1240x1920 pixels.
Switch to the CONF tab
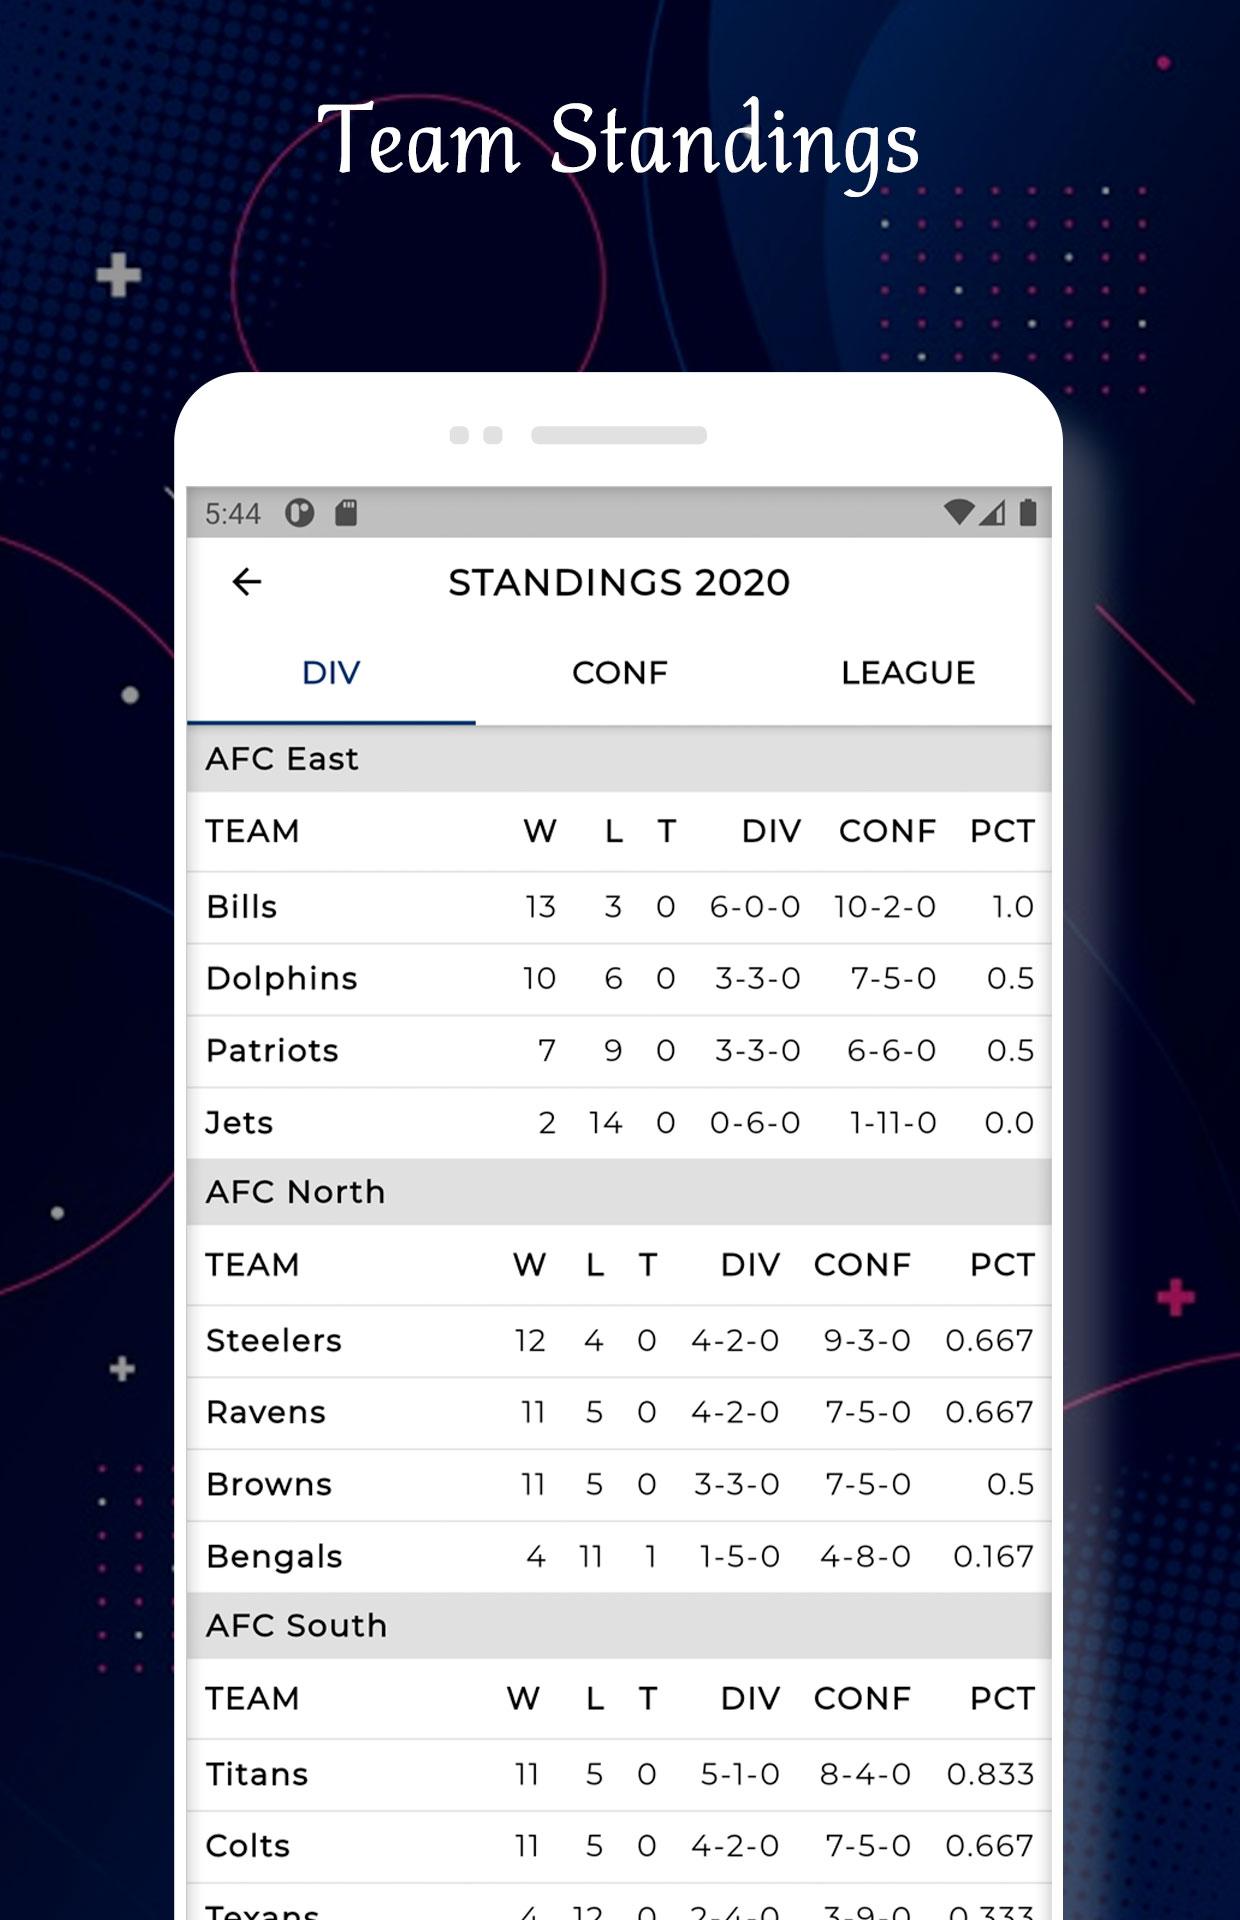pos(620,673)
